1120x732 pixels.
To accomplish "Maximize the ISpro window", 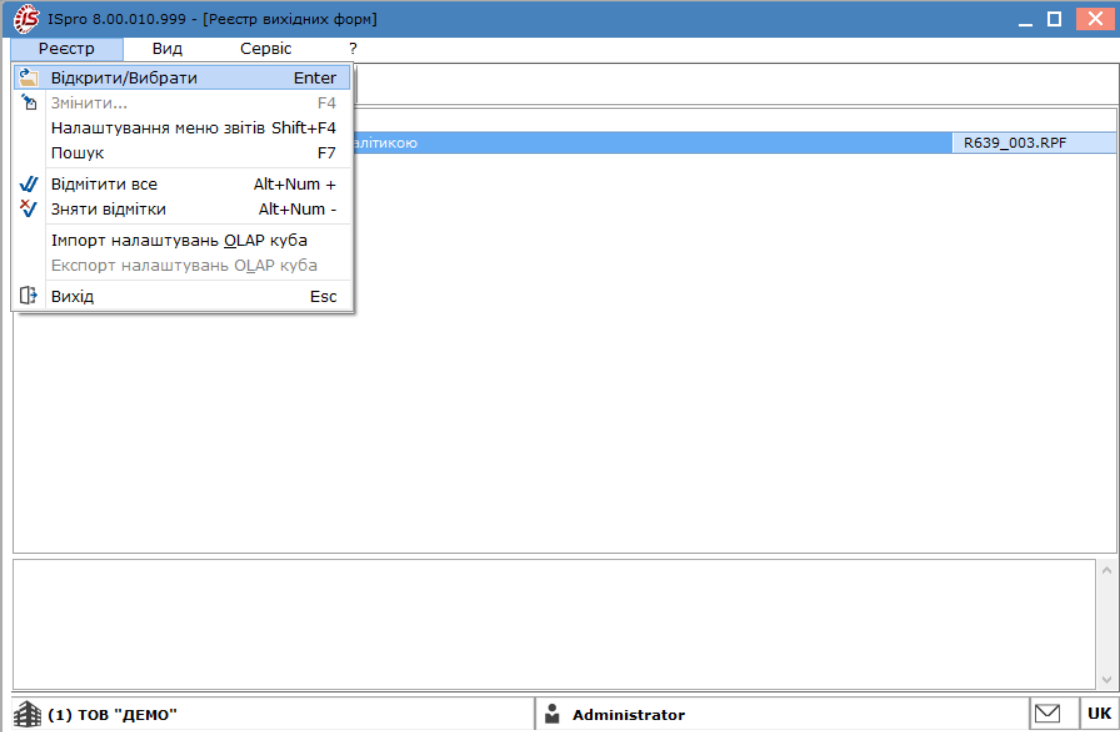I will (1054, 19).
